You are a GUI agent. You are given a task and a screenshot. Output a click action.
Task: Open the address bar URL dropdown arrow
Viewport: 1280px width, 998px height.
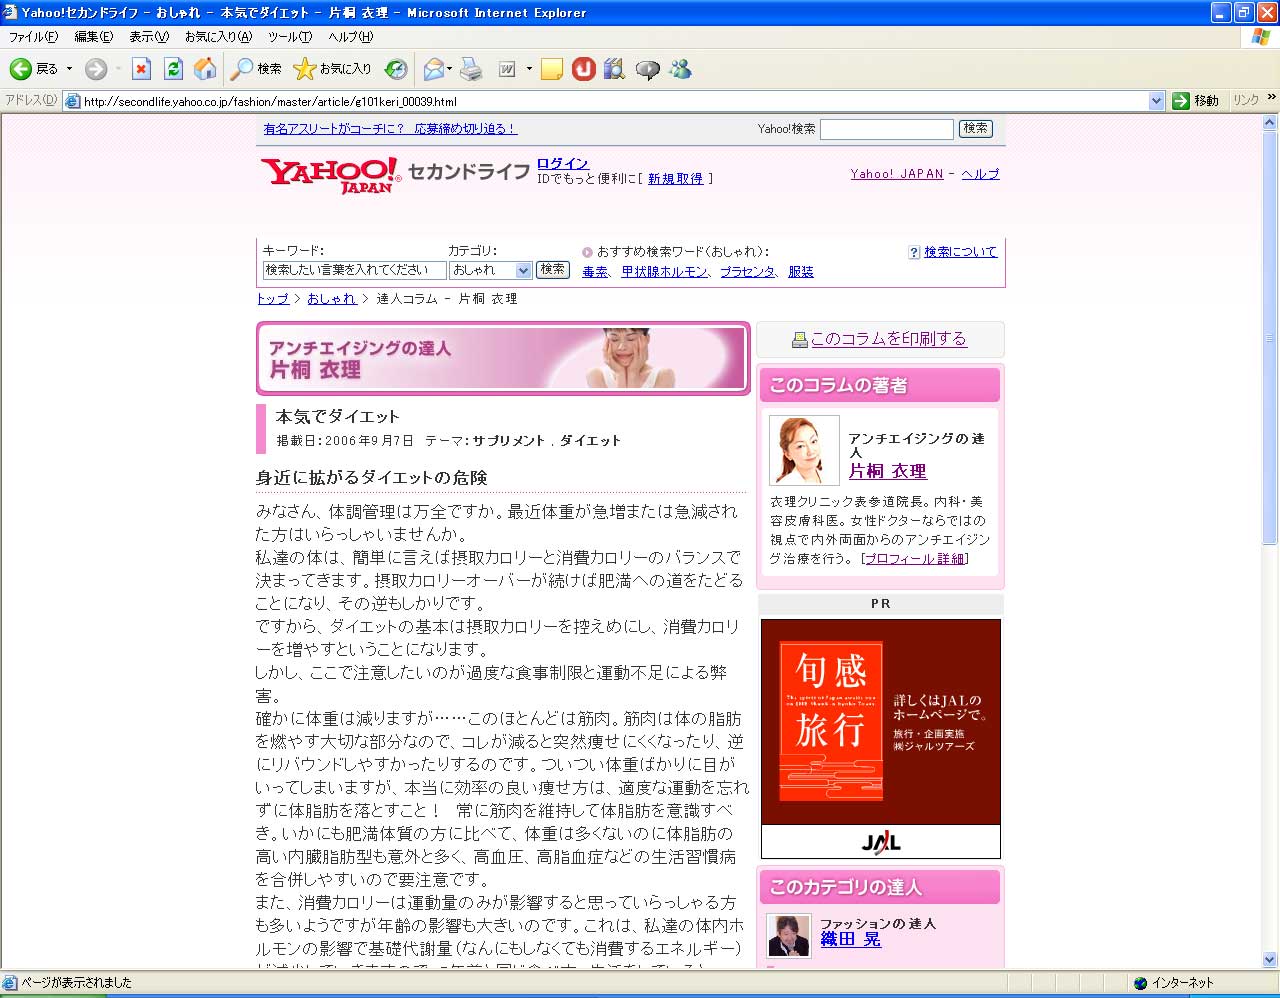tap(1156, 101)
